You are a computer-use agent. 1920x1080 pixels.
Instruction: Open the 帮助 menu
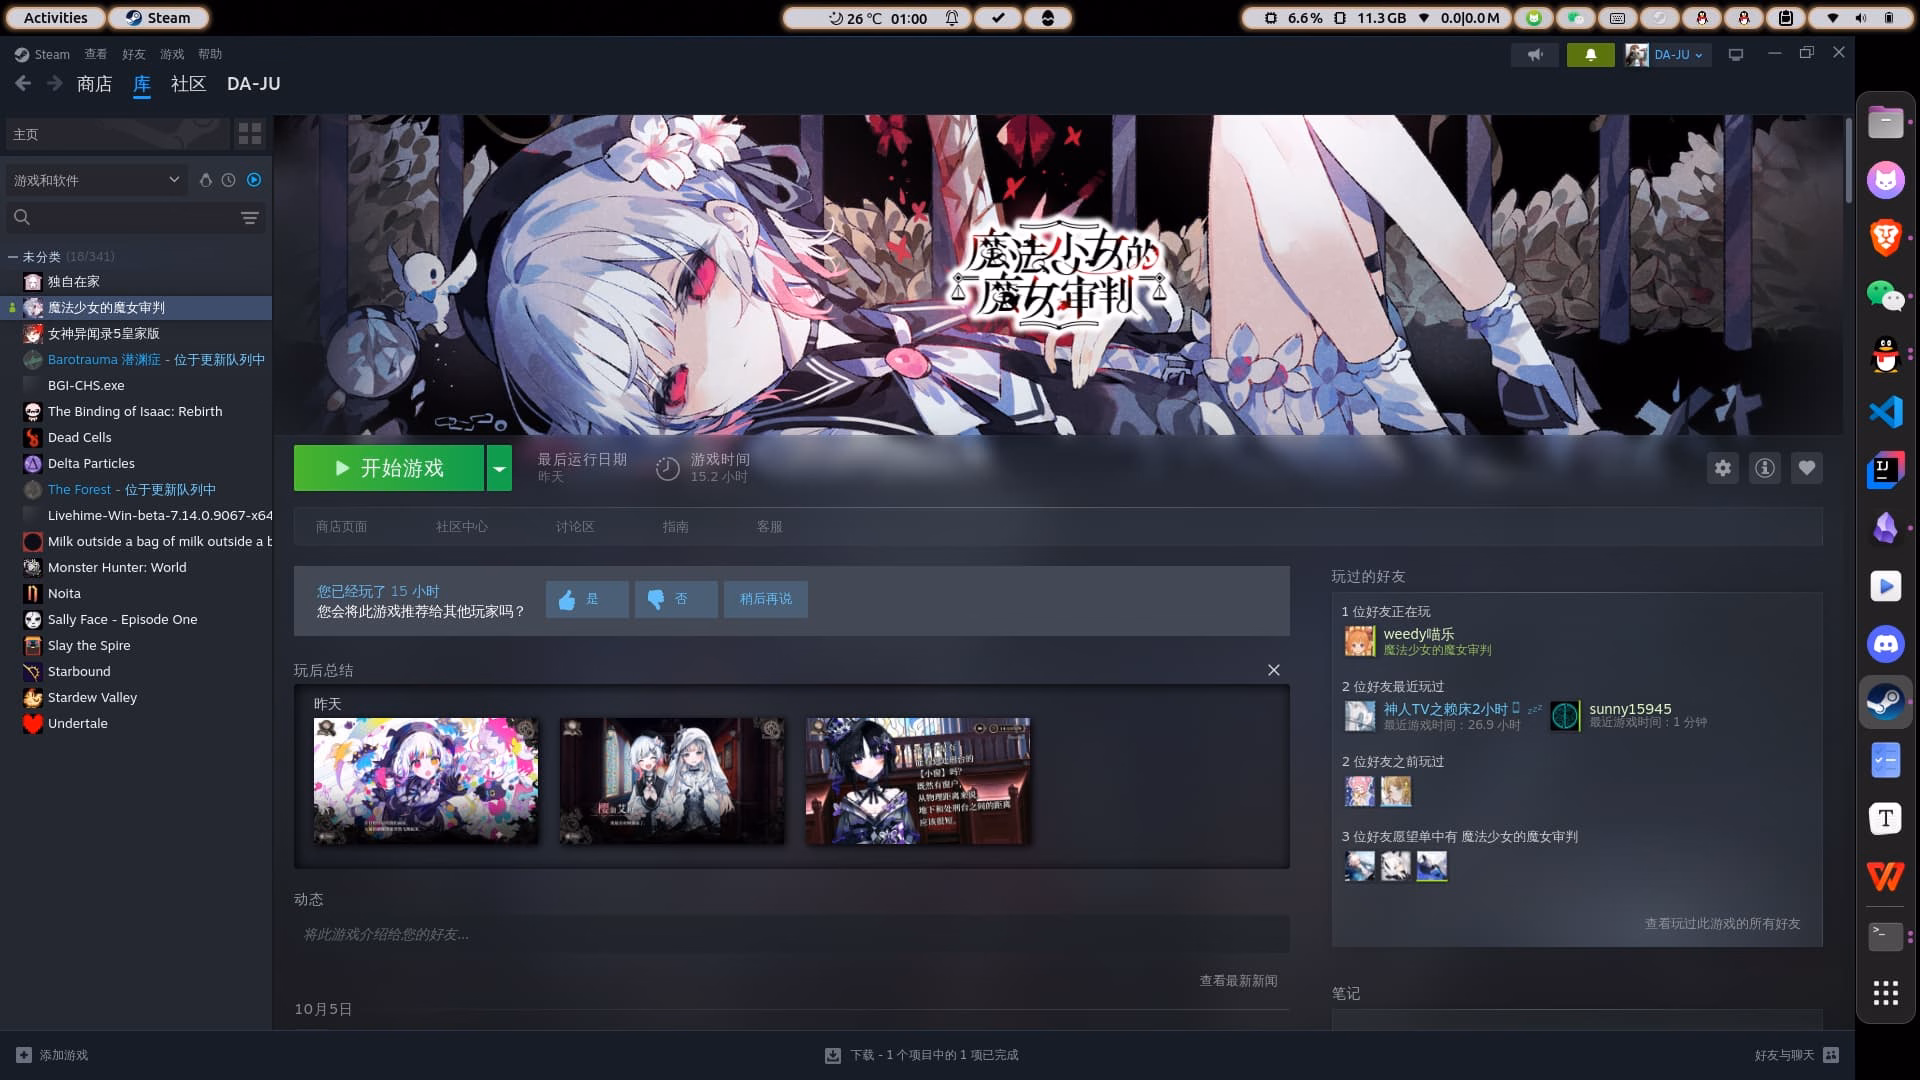tap(210, 54)
